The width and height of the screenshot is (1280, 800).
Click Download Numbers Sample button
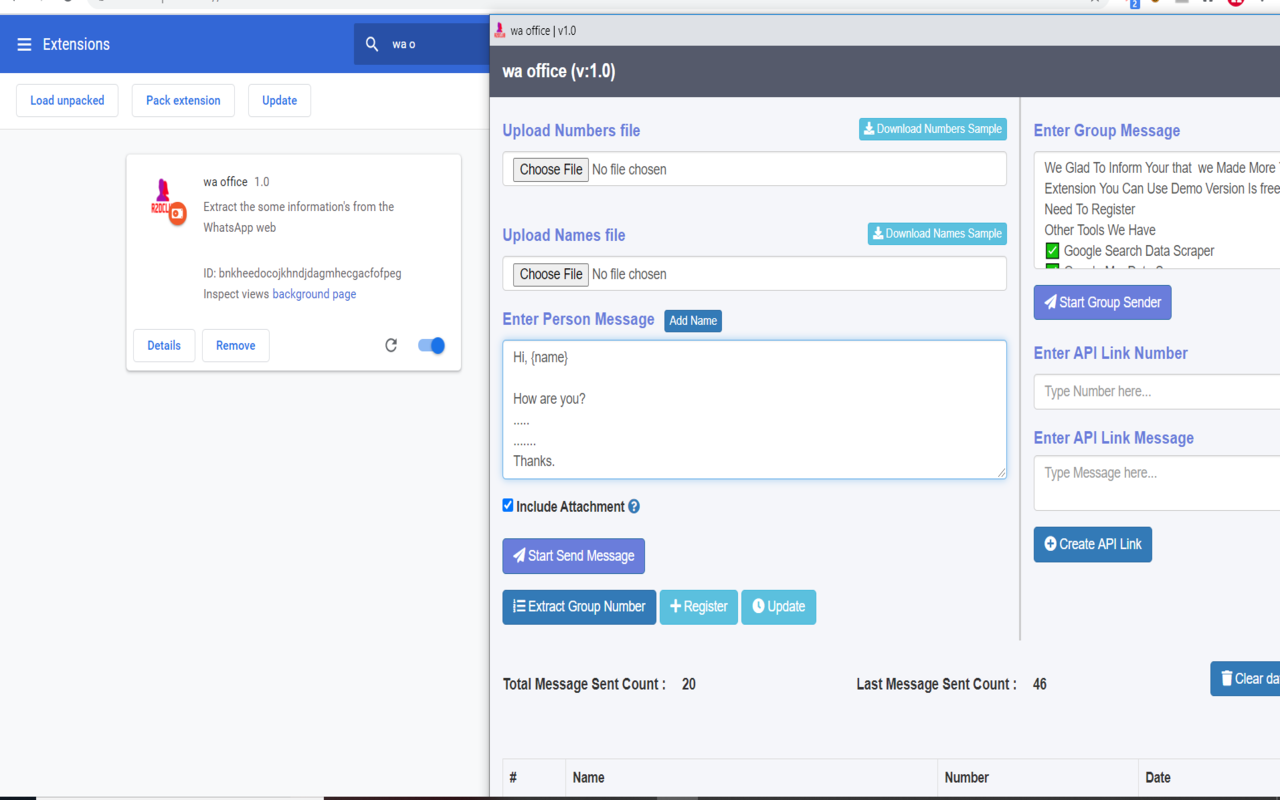(932, 129)
